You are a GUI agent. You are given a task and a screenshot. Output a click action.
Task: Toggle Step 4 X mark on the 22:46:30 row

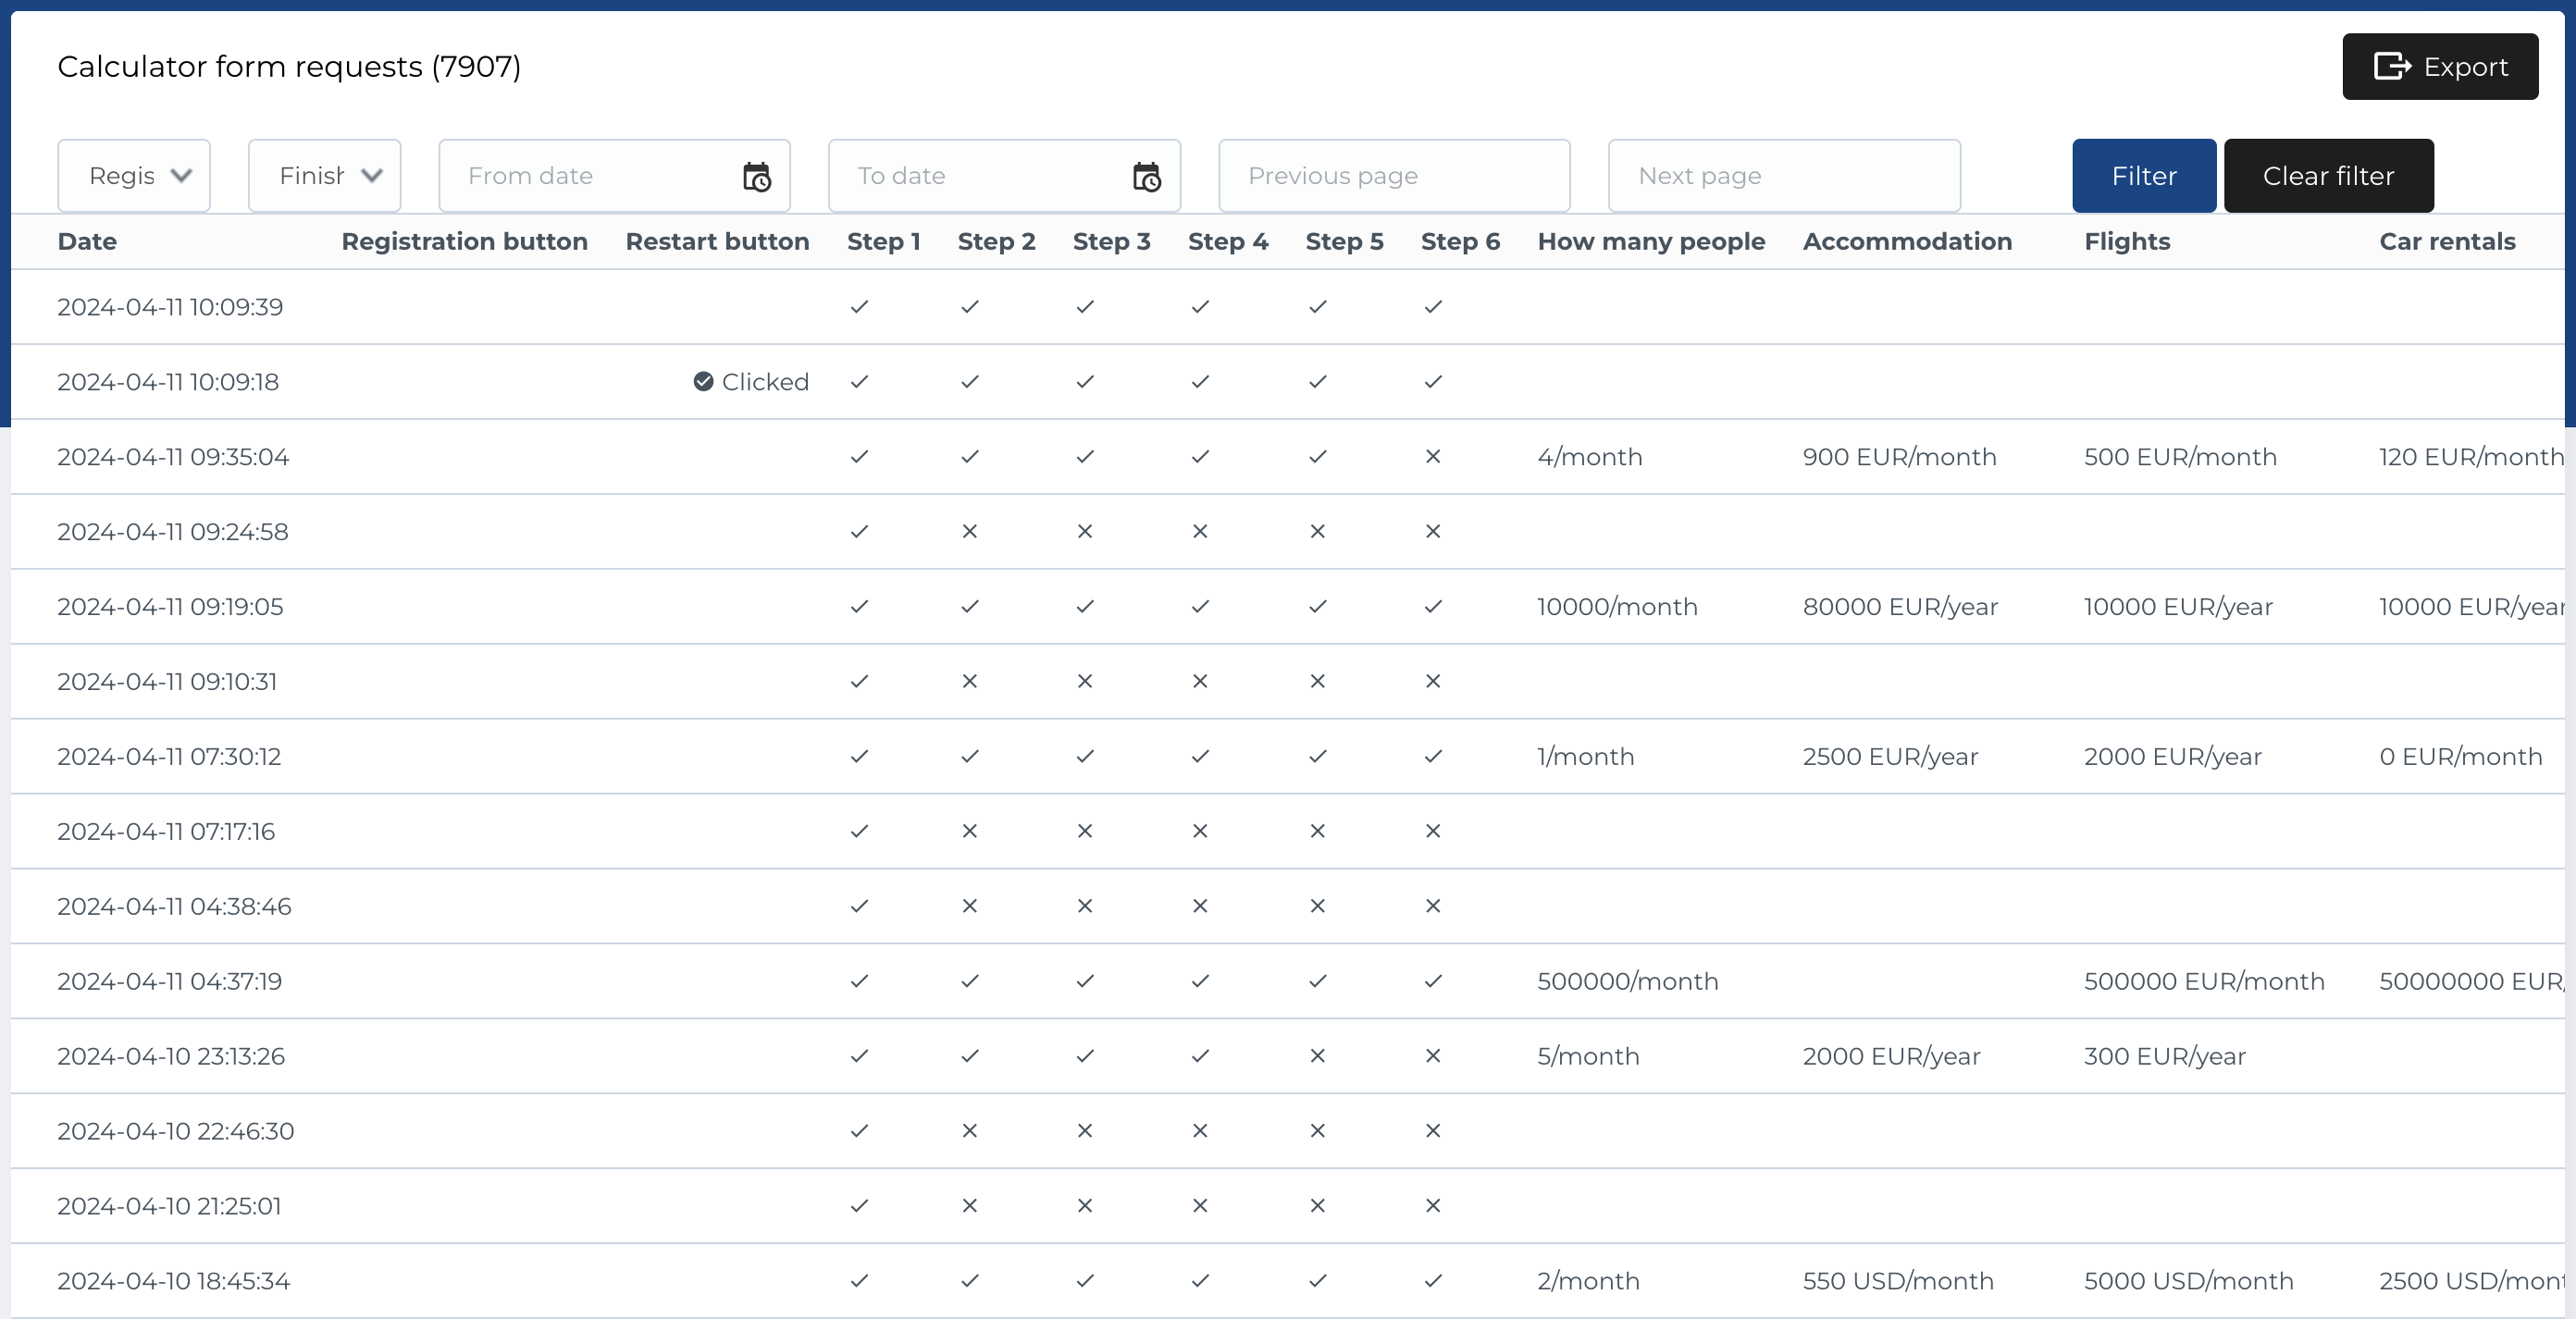coord(1200,1131)
